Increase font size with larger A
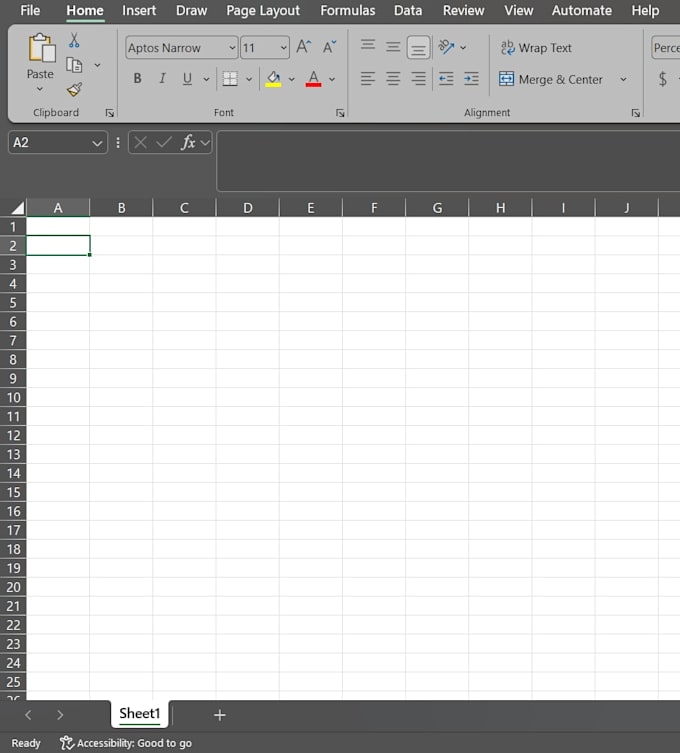This screenshot has width=680, height=753. [304, 47]
